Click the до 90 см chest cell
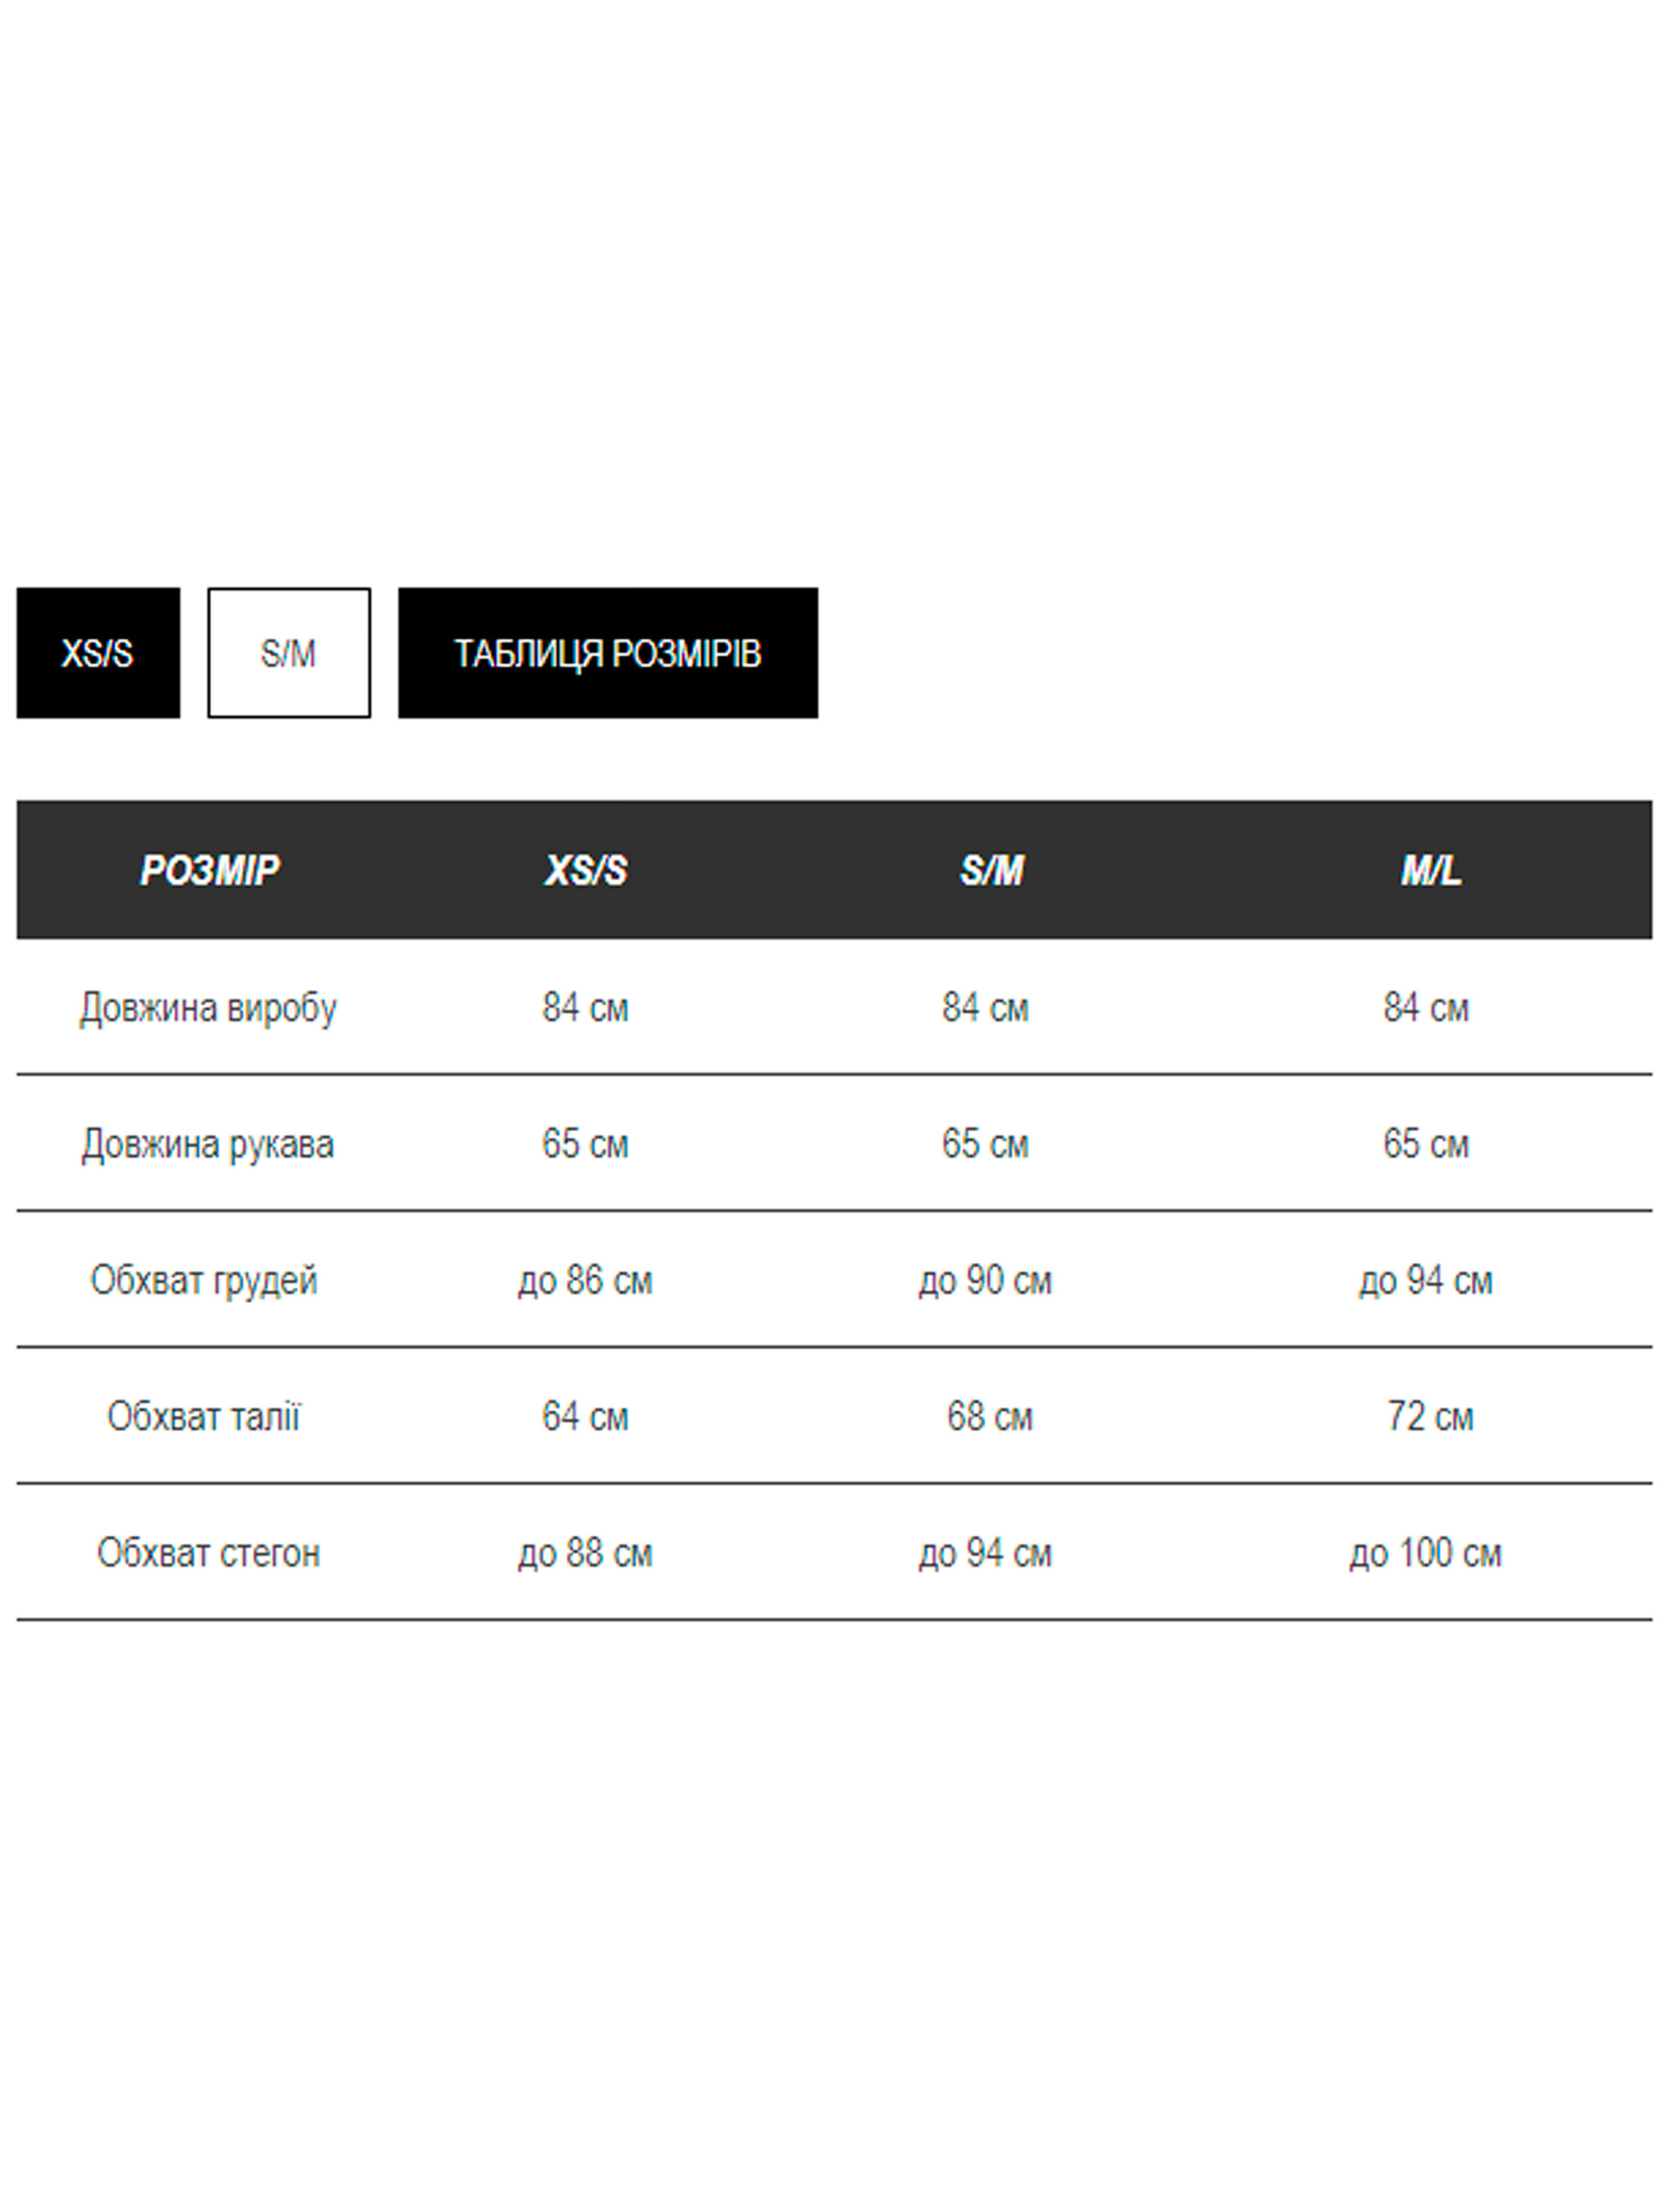This screenshot has height=2212, width=1659. (985, 1280)
